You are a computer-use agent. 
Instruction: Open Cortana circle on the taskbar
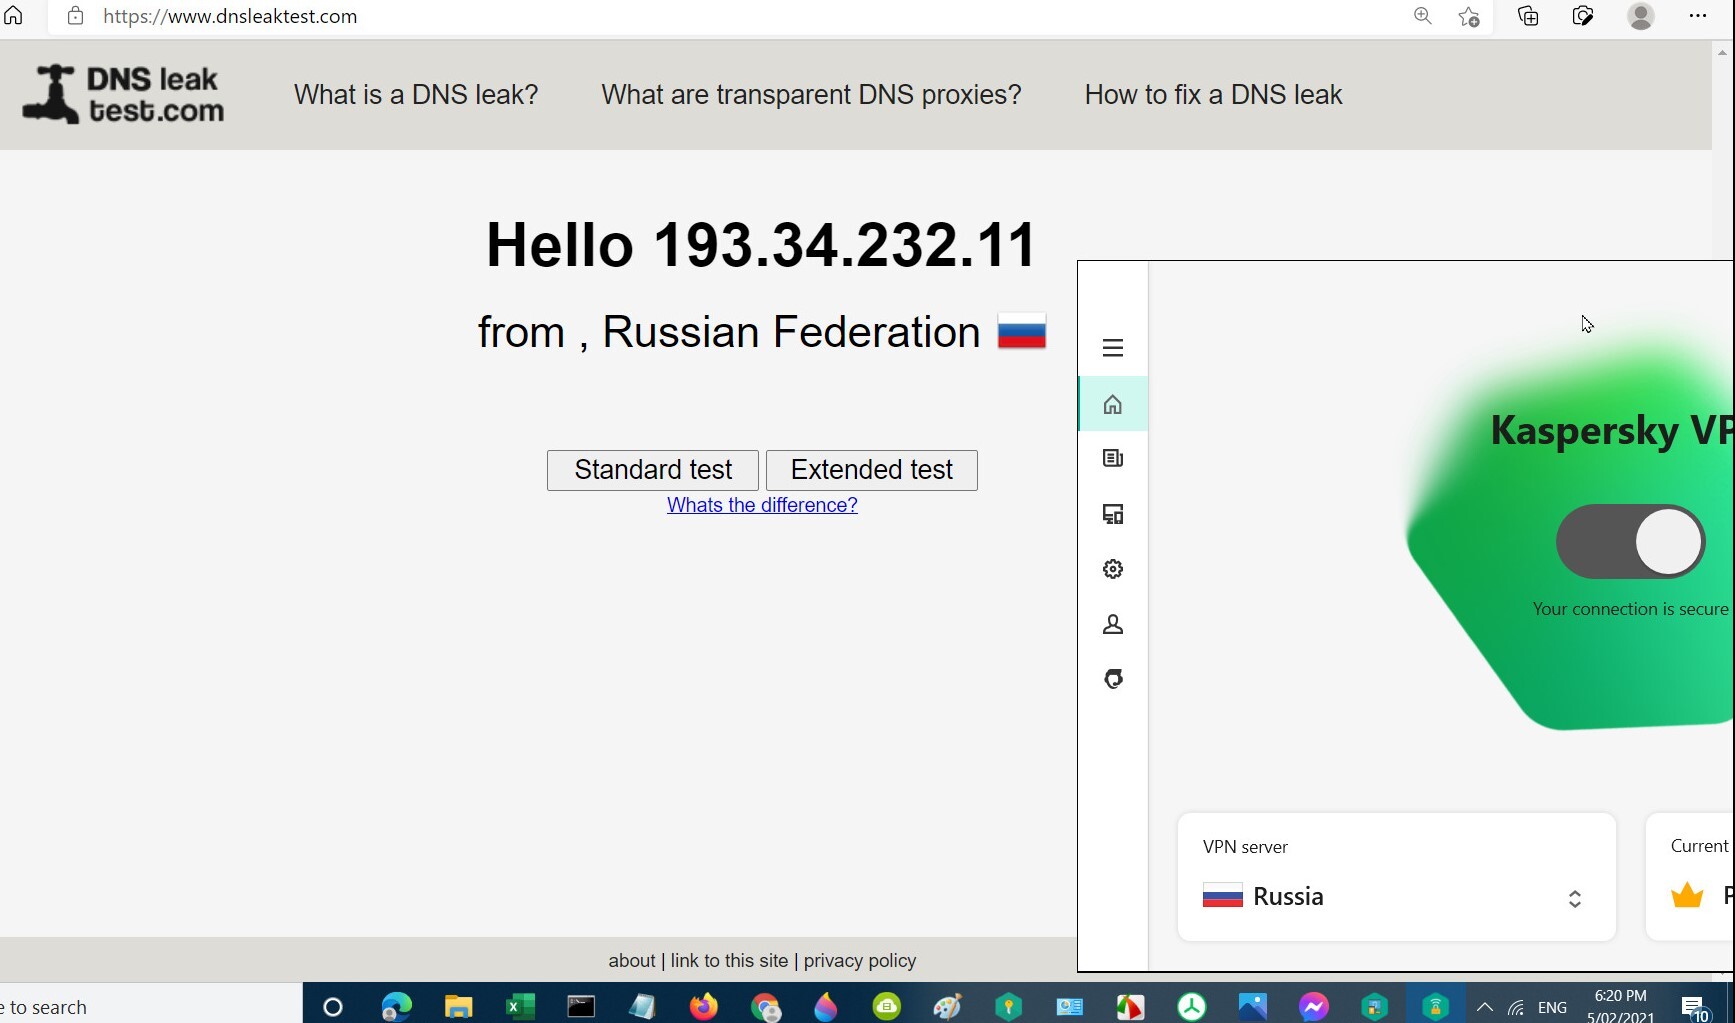pos(333,1007)
